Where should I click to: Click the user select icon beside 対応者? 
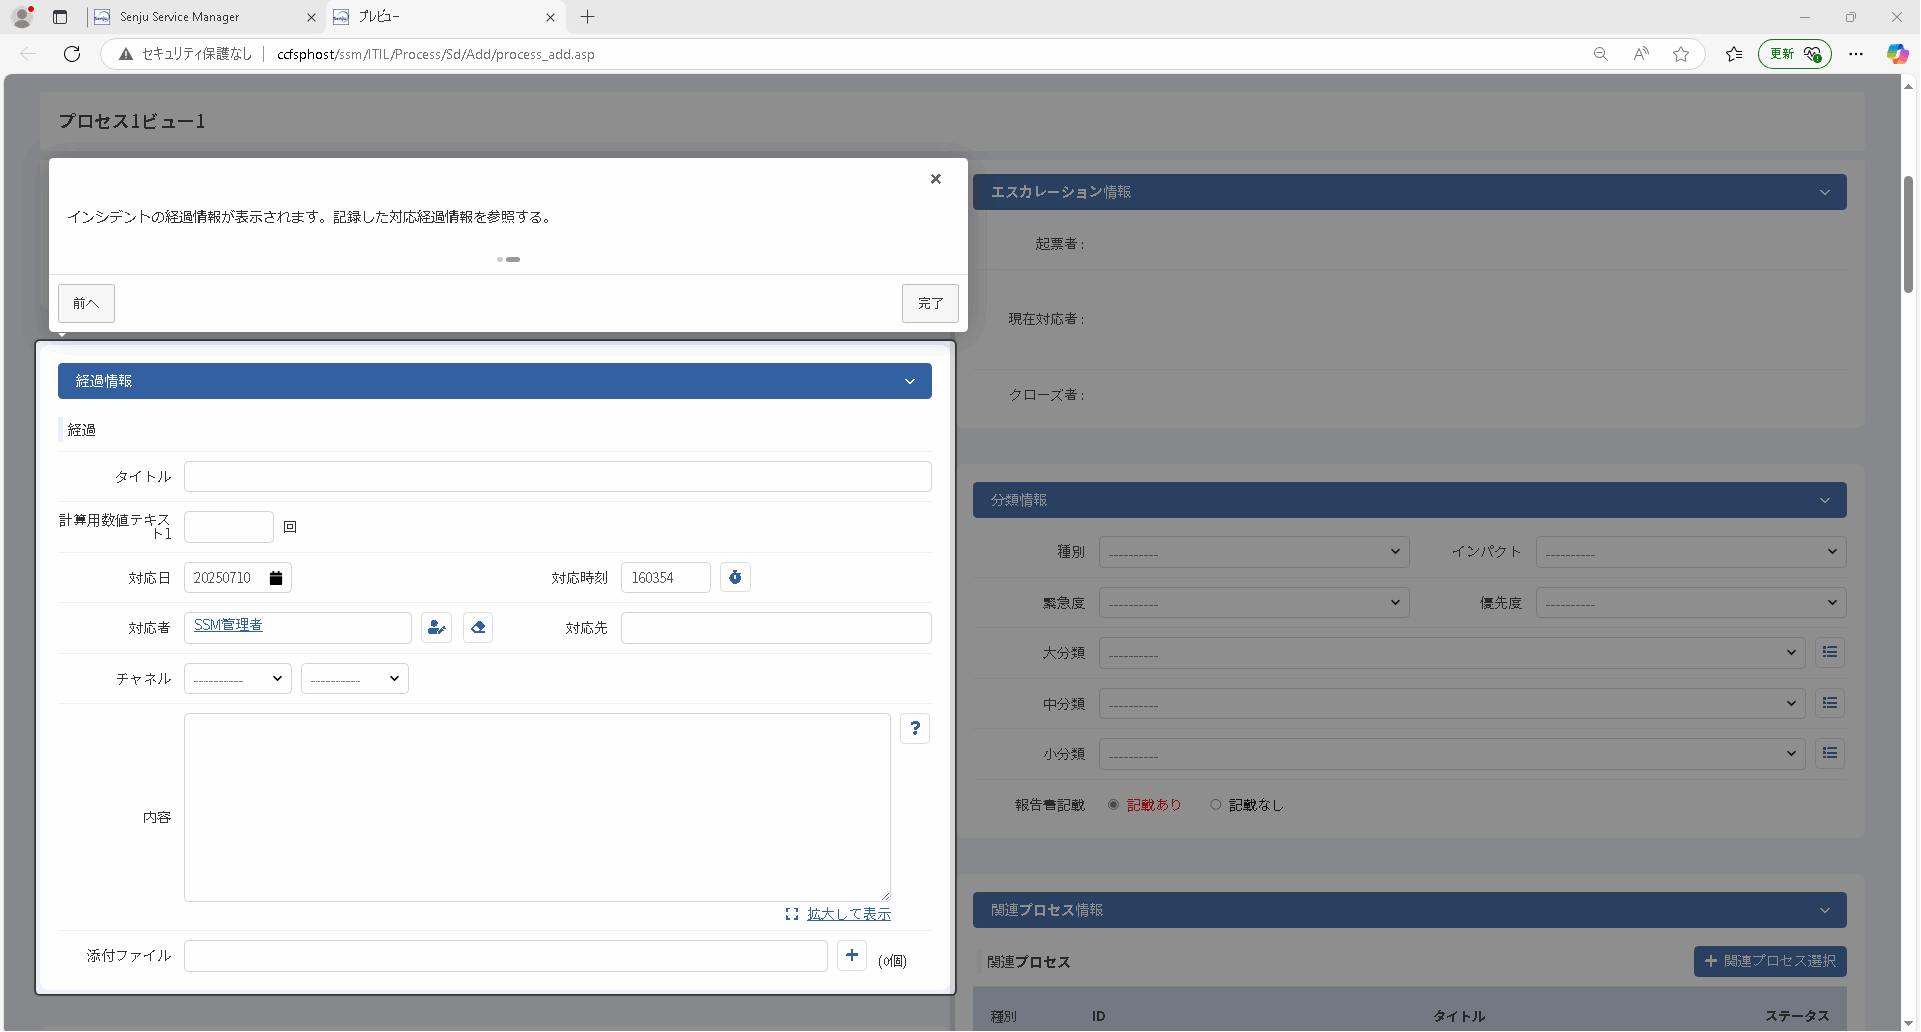click(x=436, y=627)
